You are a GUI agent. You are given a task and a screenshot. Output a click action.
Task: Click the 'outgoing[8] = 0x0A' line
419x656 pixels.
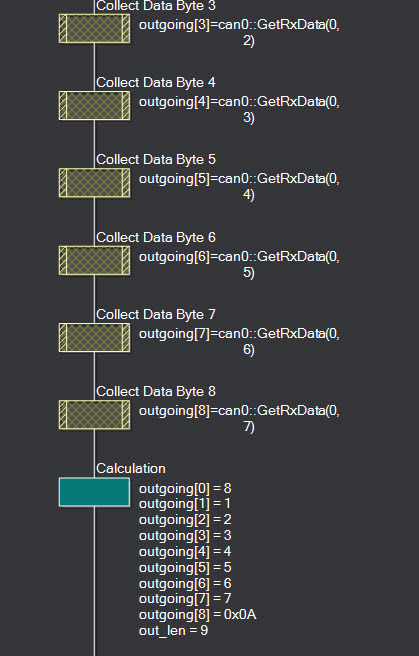[197, 615]
